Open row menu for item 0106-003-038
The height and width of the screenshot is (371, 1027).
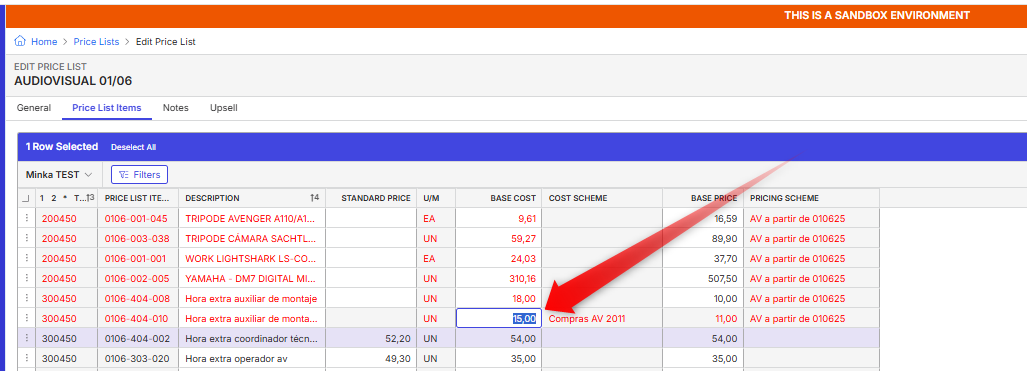coord(26,238)
